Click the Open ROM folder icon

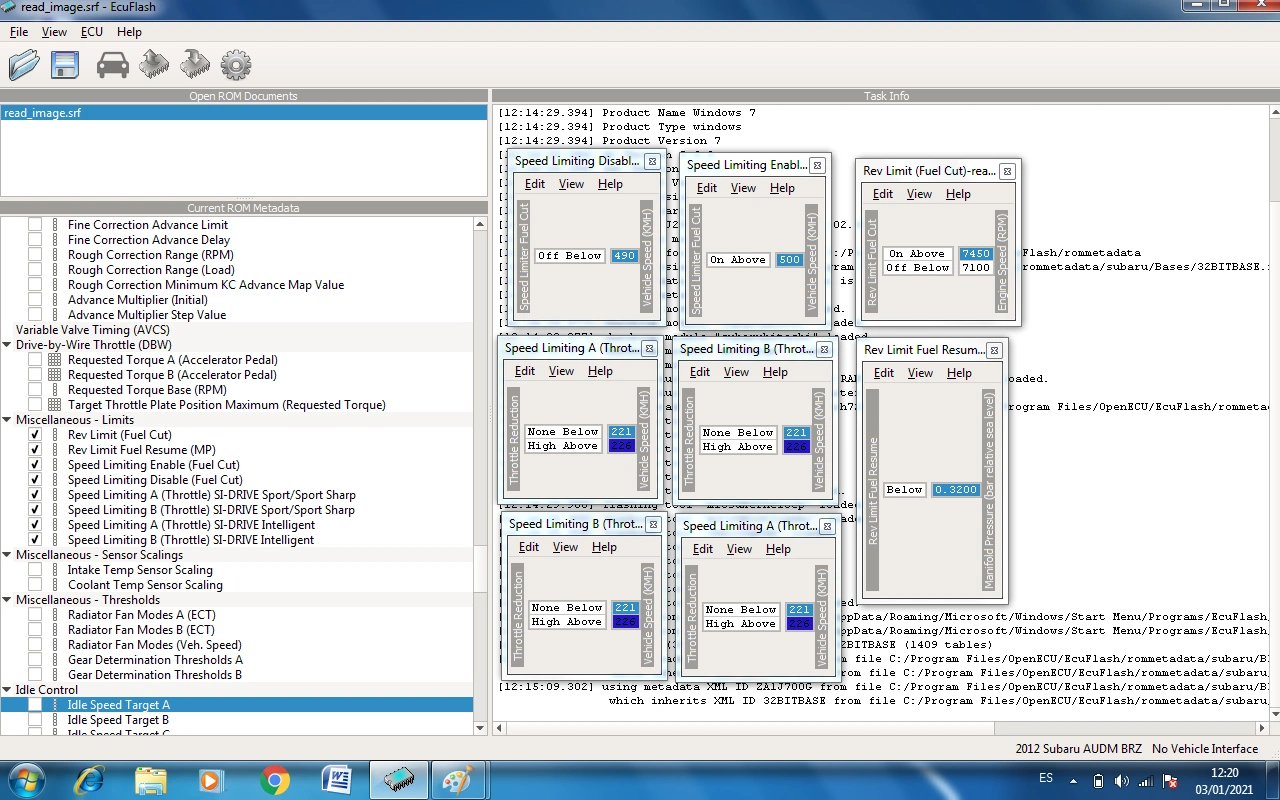point(24,65)
